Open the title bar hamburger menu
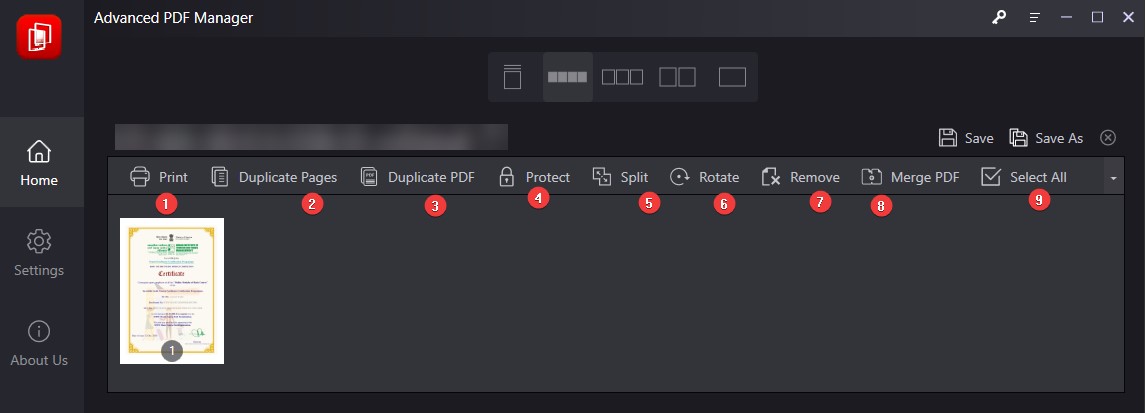Image resolution: width=1145 pixels, height=413 pixels. point(1035,17)
